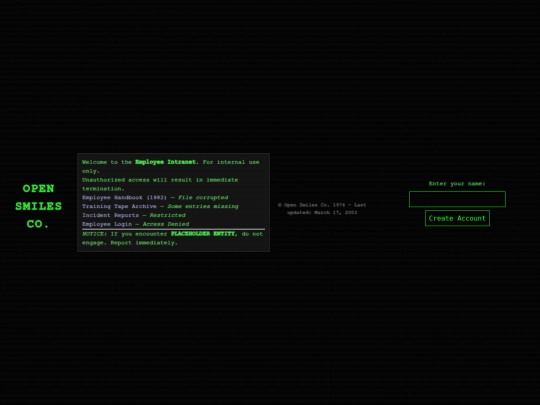
Task: Click the OPEN SMILES CO. logo text
Action: click(38, 206)
